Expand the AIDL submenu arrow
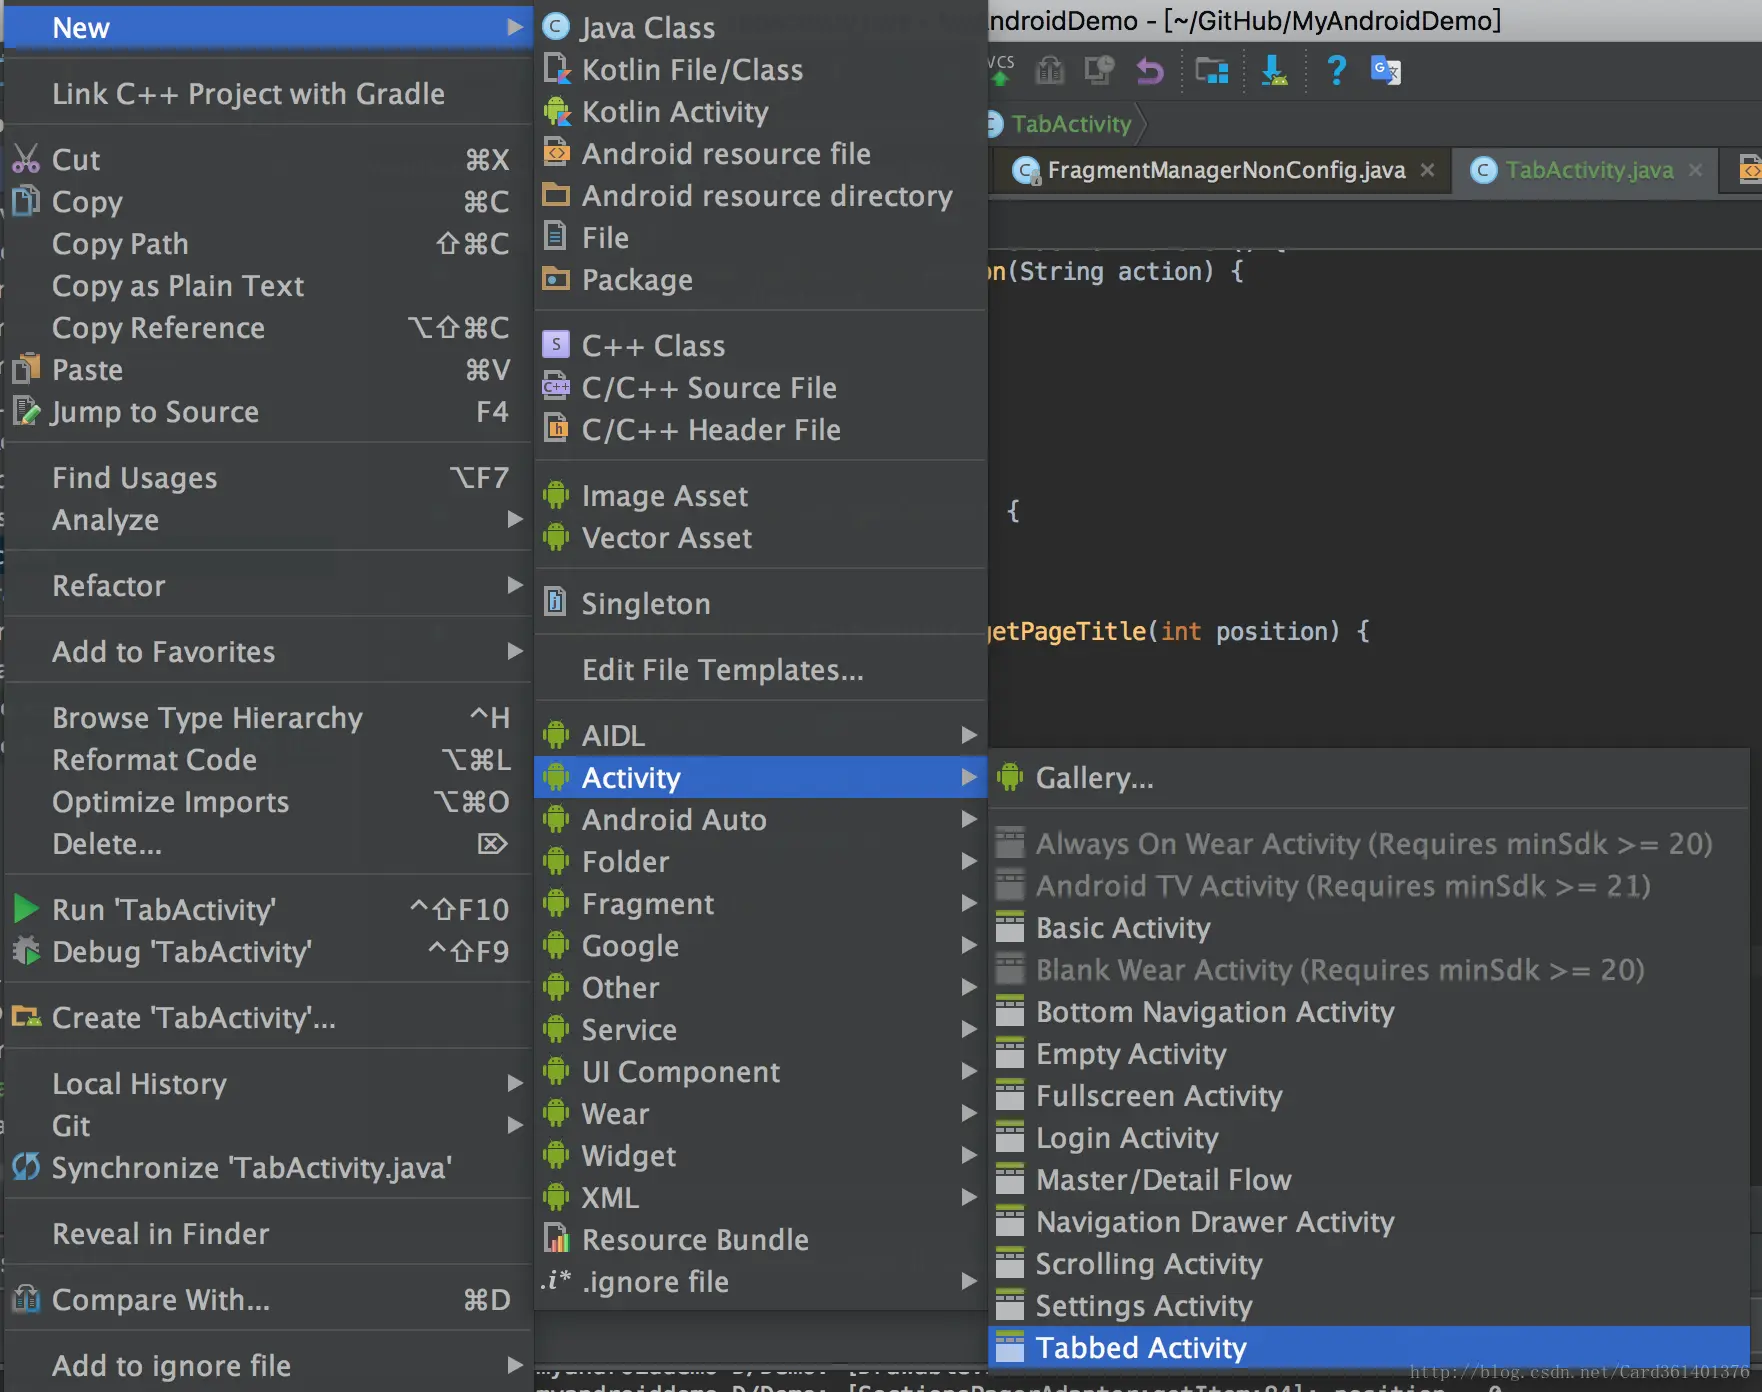The width and height of the screenshot is (1762, 1392). click(x=968, y=735)
